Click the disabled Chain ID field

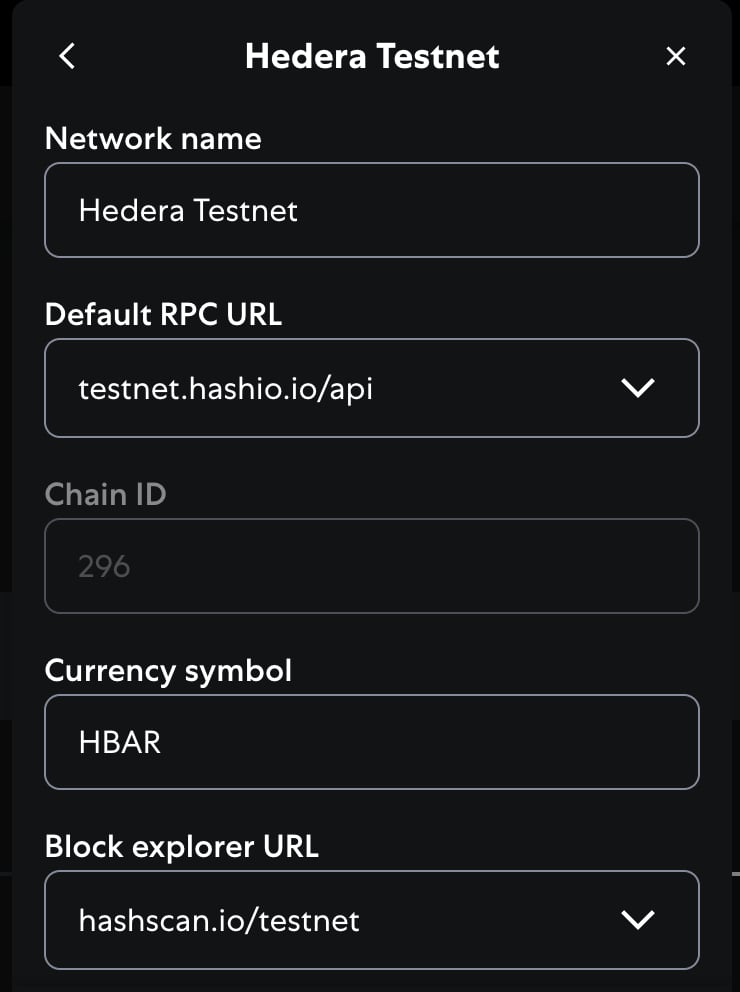click(372, 566)
